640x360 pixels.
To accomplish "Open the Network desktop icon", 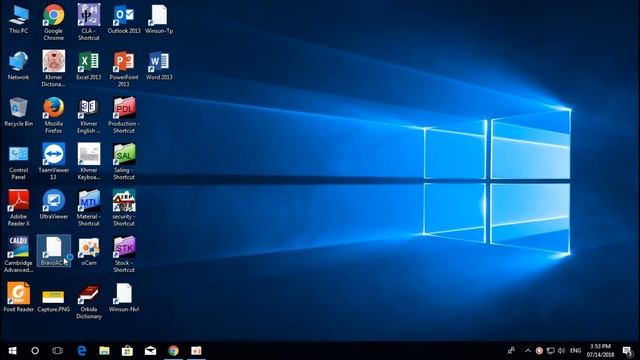I will [x=18, y=65].
